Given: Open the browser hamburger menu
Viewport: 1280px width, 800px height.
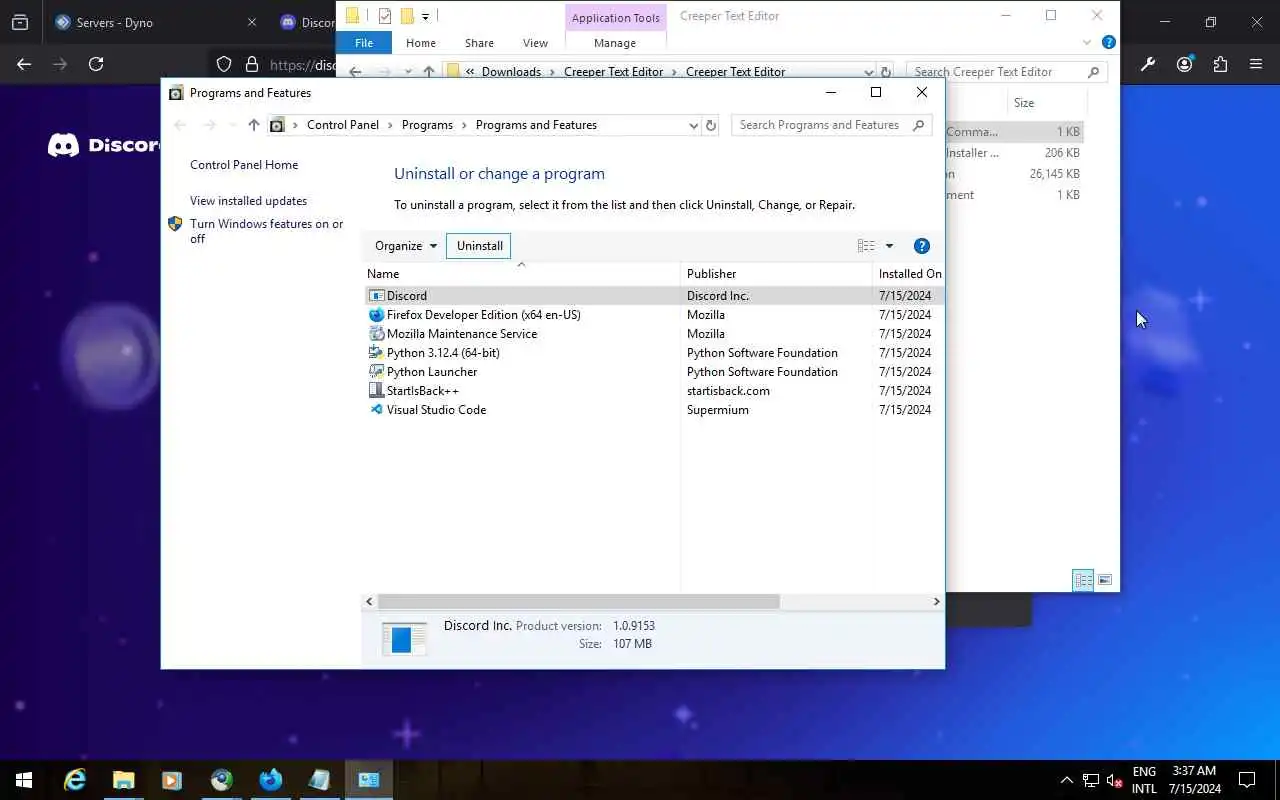Looking at the screenshot, I should pos(1256,64).
